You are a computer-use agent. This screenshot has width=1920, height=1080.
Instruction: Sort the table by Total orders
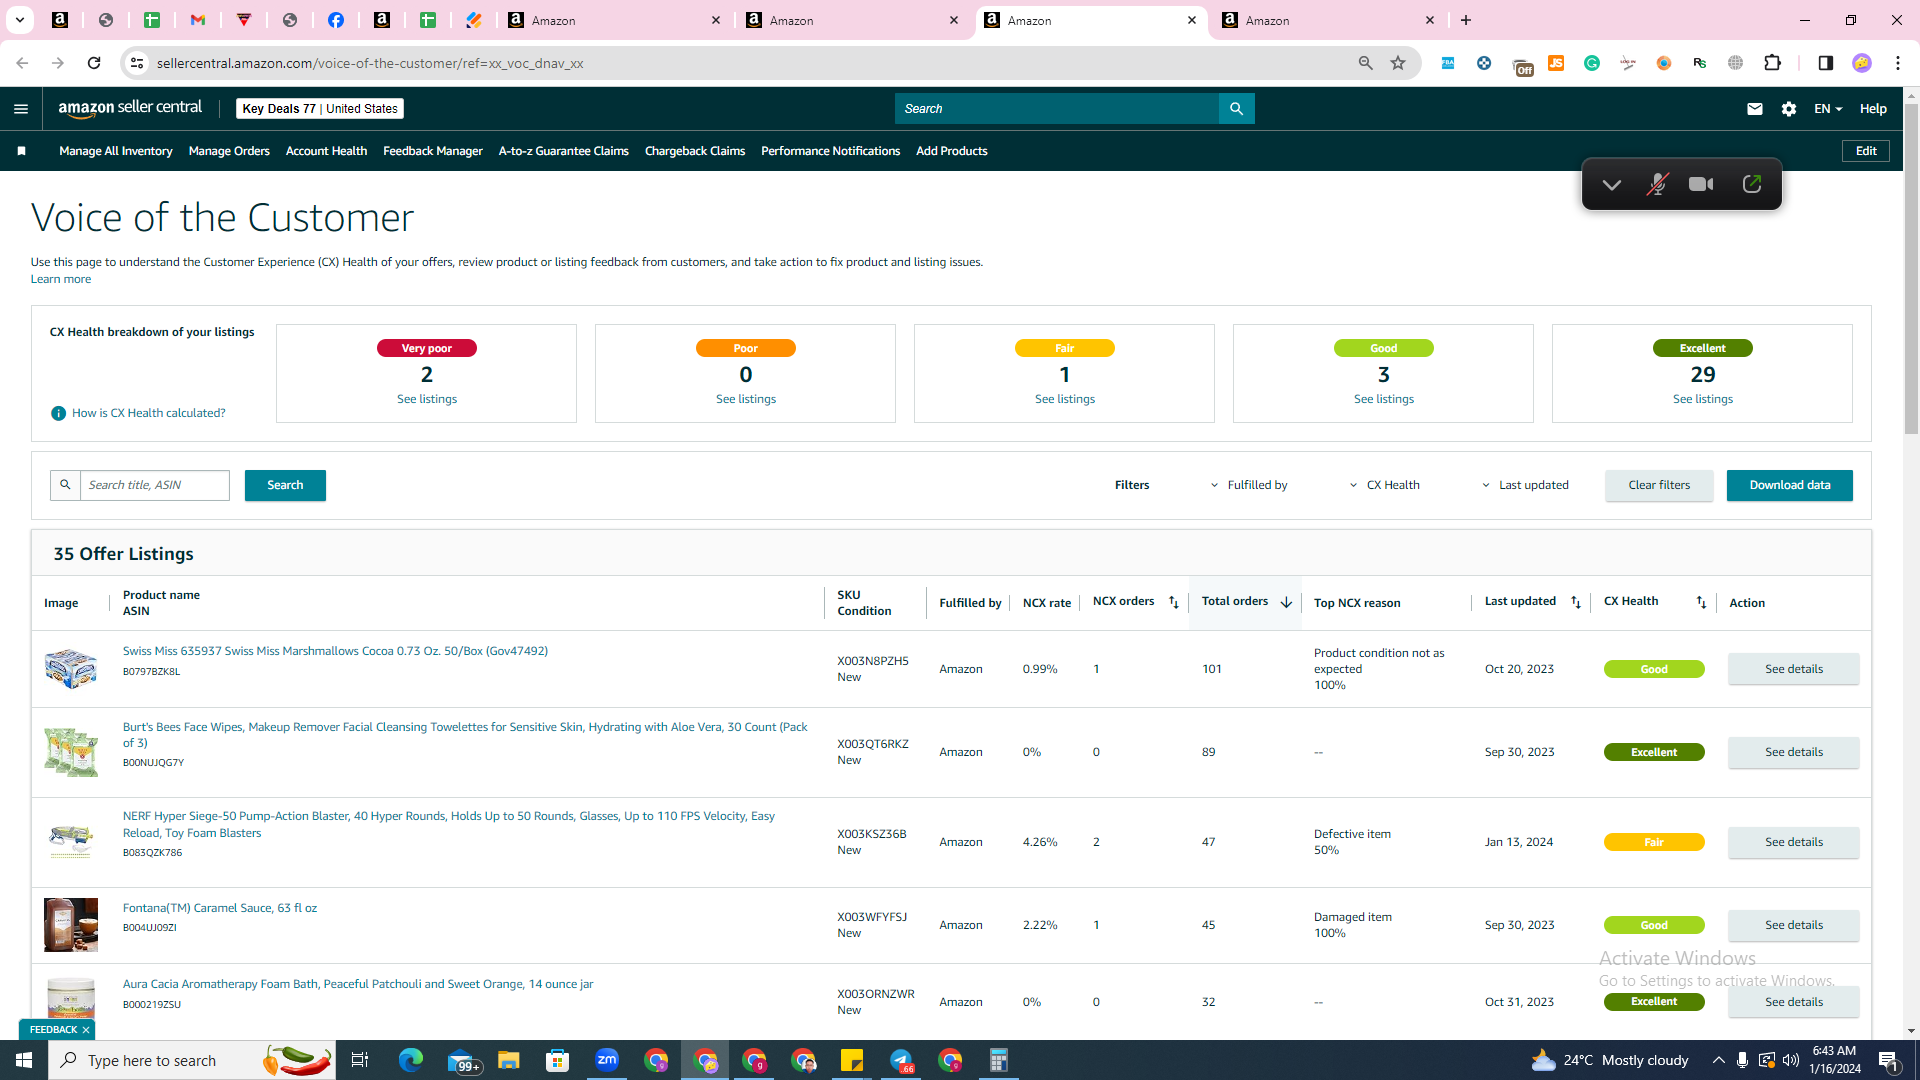(1286, 602)
